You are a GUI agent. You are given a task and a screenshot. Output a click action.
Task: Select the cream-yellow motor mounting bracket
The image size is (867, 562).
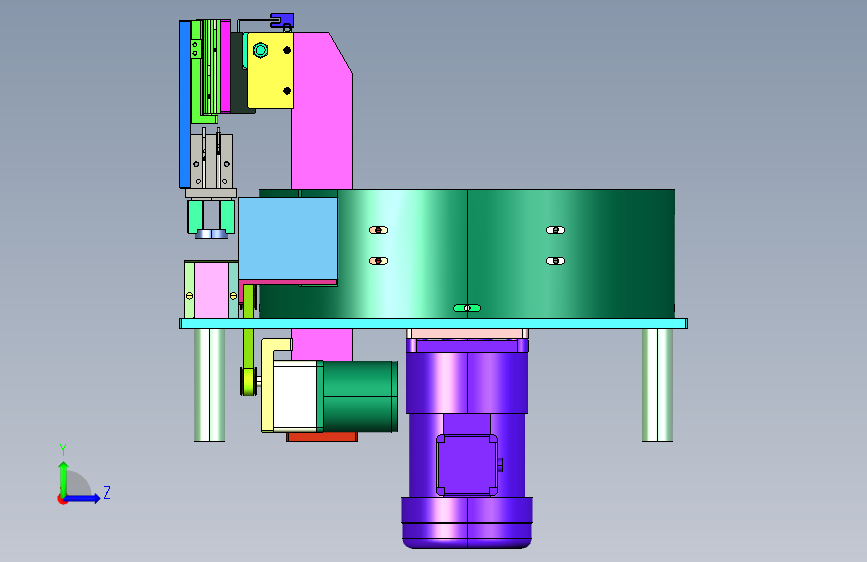268,387
